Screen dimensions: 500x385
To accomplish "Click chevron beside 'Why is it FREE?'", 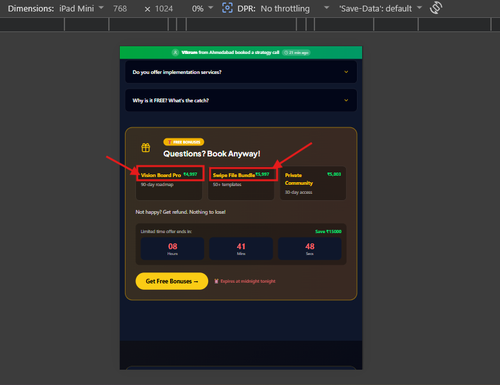I will tap(346, 100).
